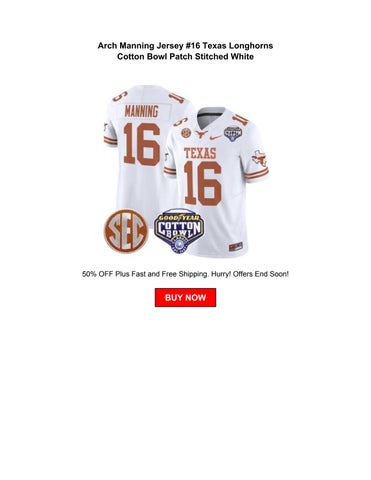Click the small SEC patch on jersey chest
371x480 pixels.
click(185, 133)
